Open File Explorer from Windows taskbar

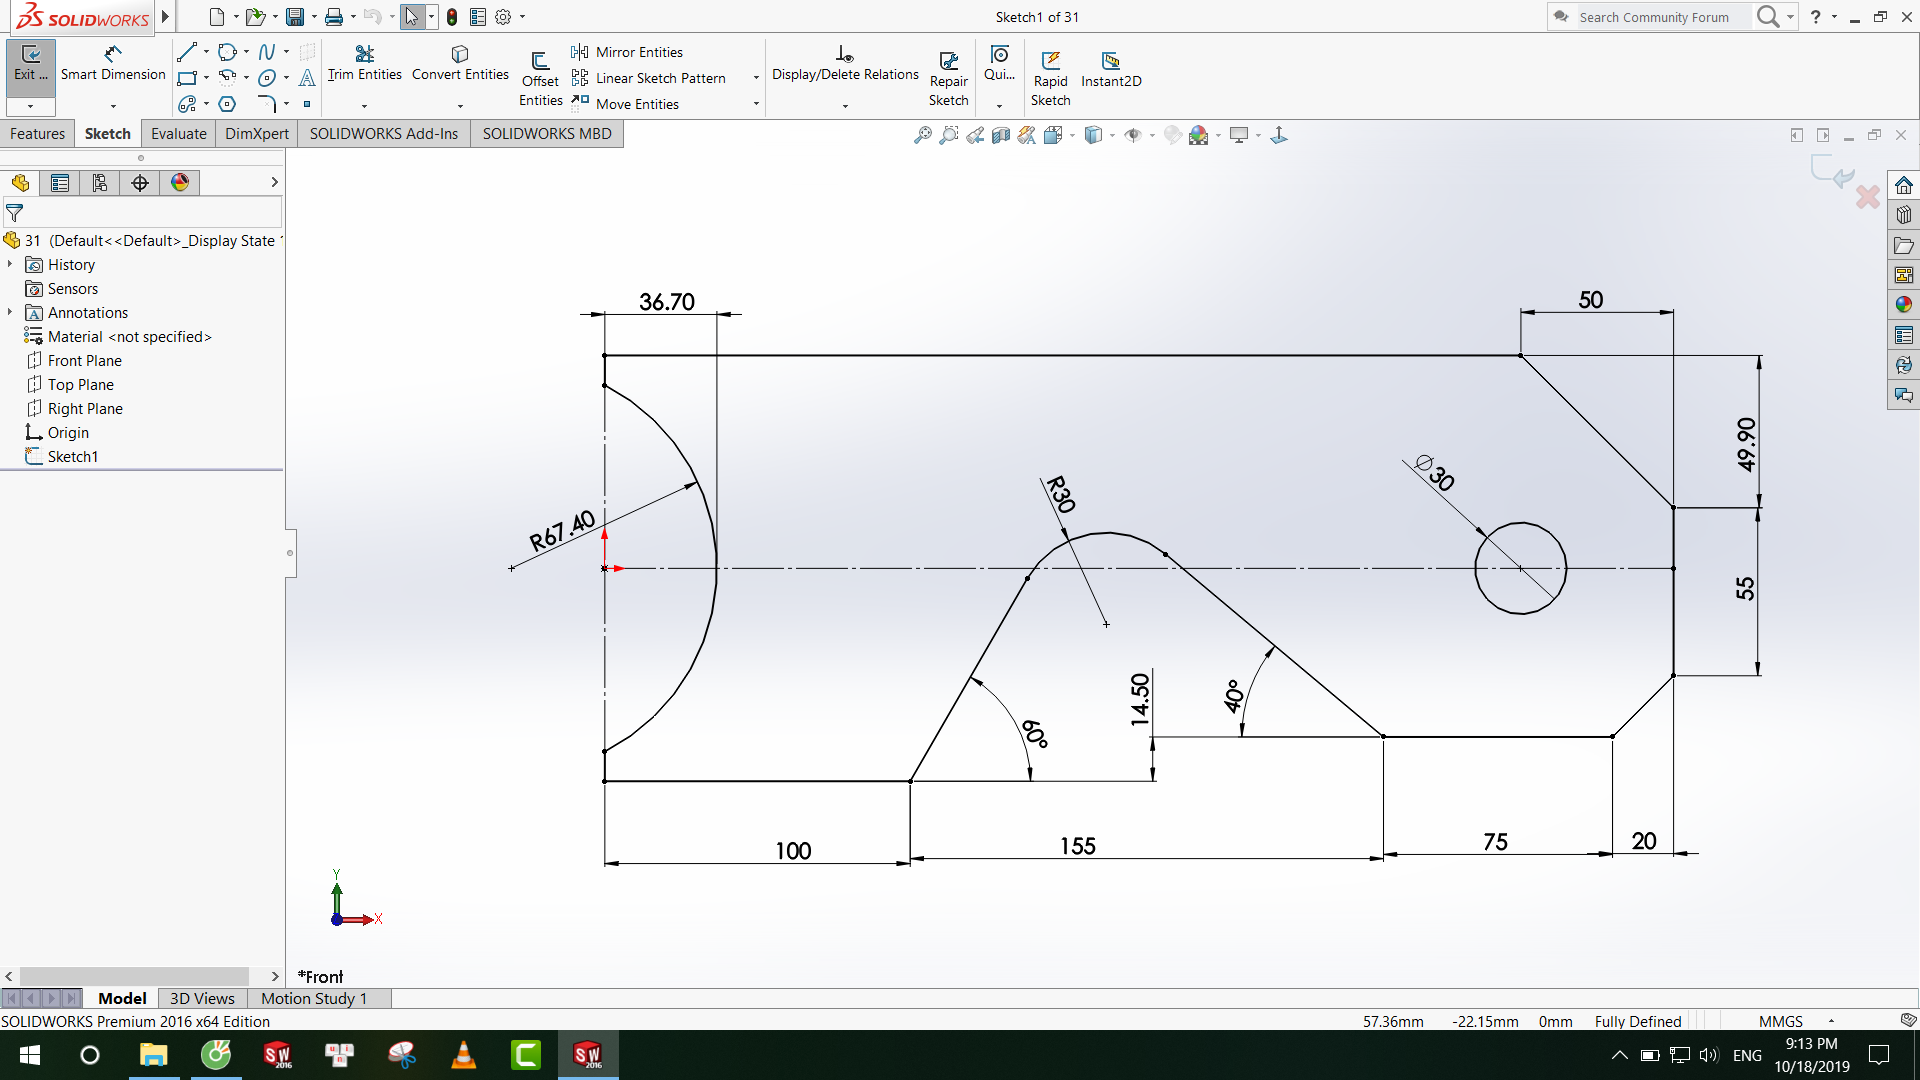pos(153,1055)
